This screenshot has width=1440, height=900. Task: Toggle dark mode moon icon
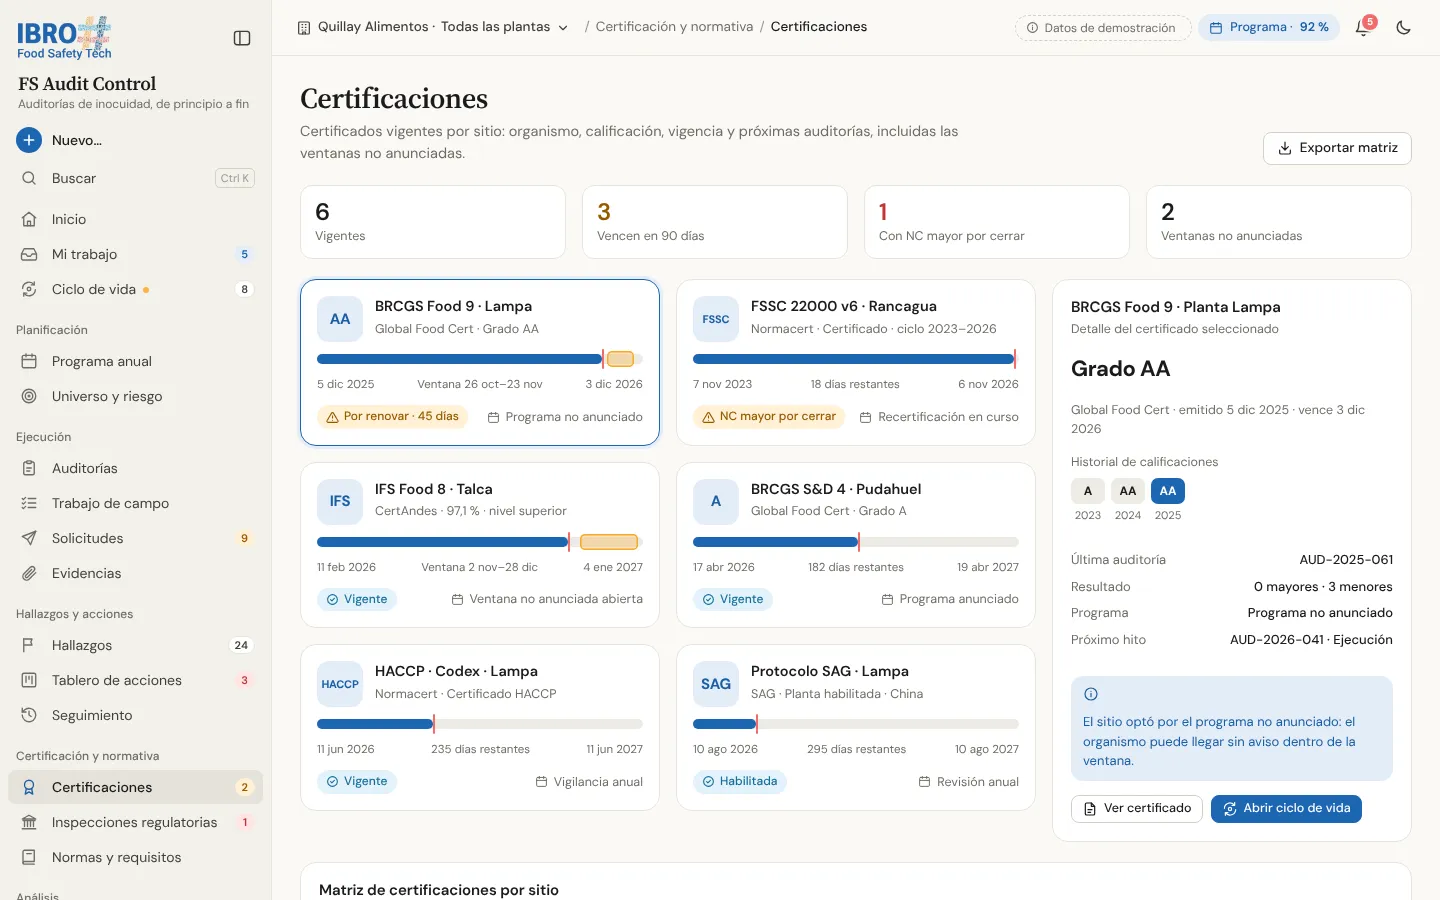pyautogui.click(x=1403, y=28)
